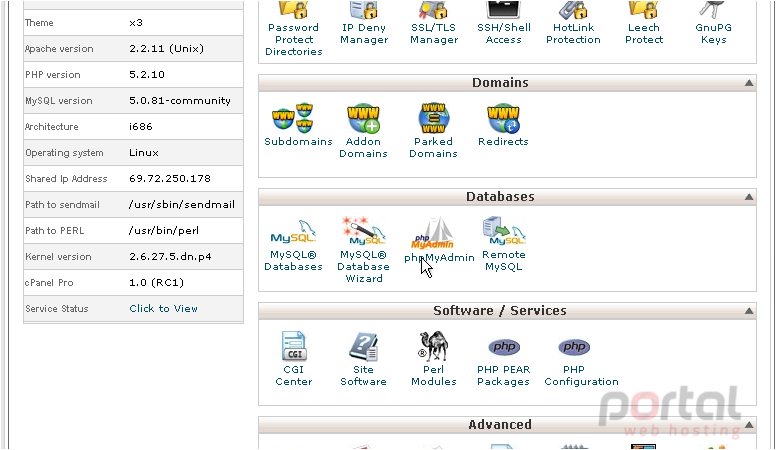Select the PHP version 5.2.10 value
Screen dimensions: 776x450
tap(146, 75)
